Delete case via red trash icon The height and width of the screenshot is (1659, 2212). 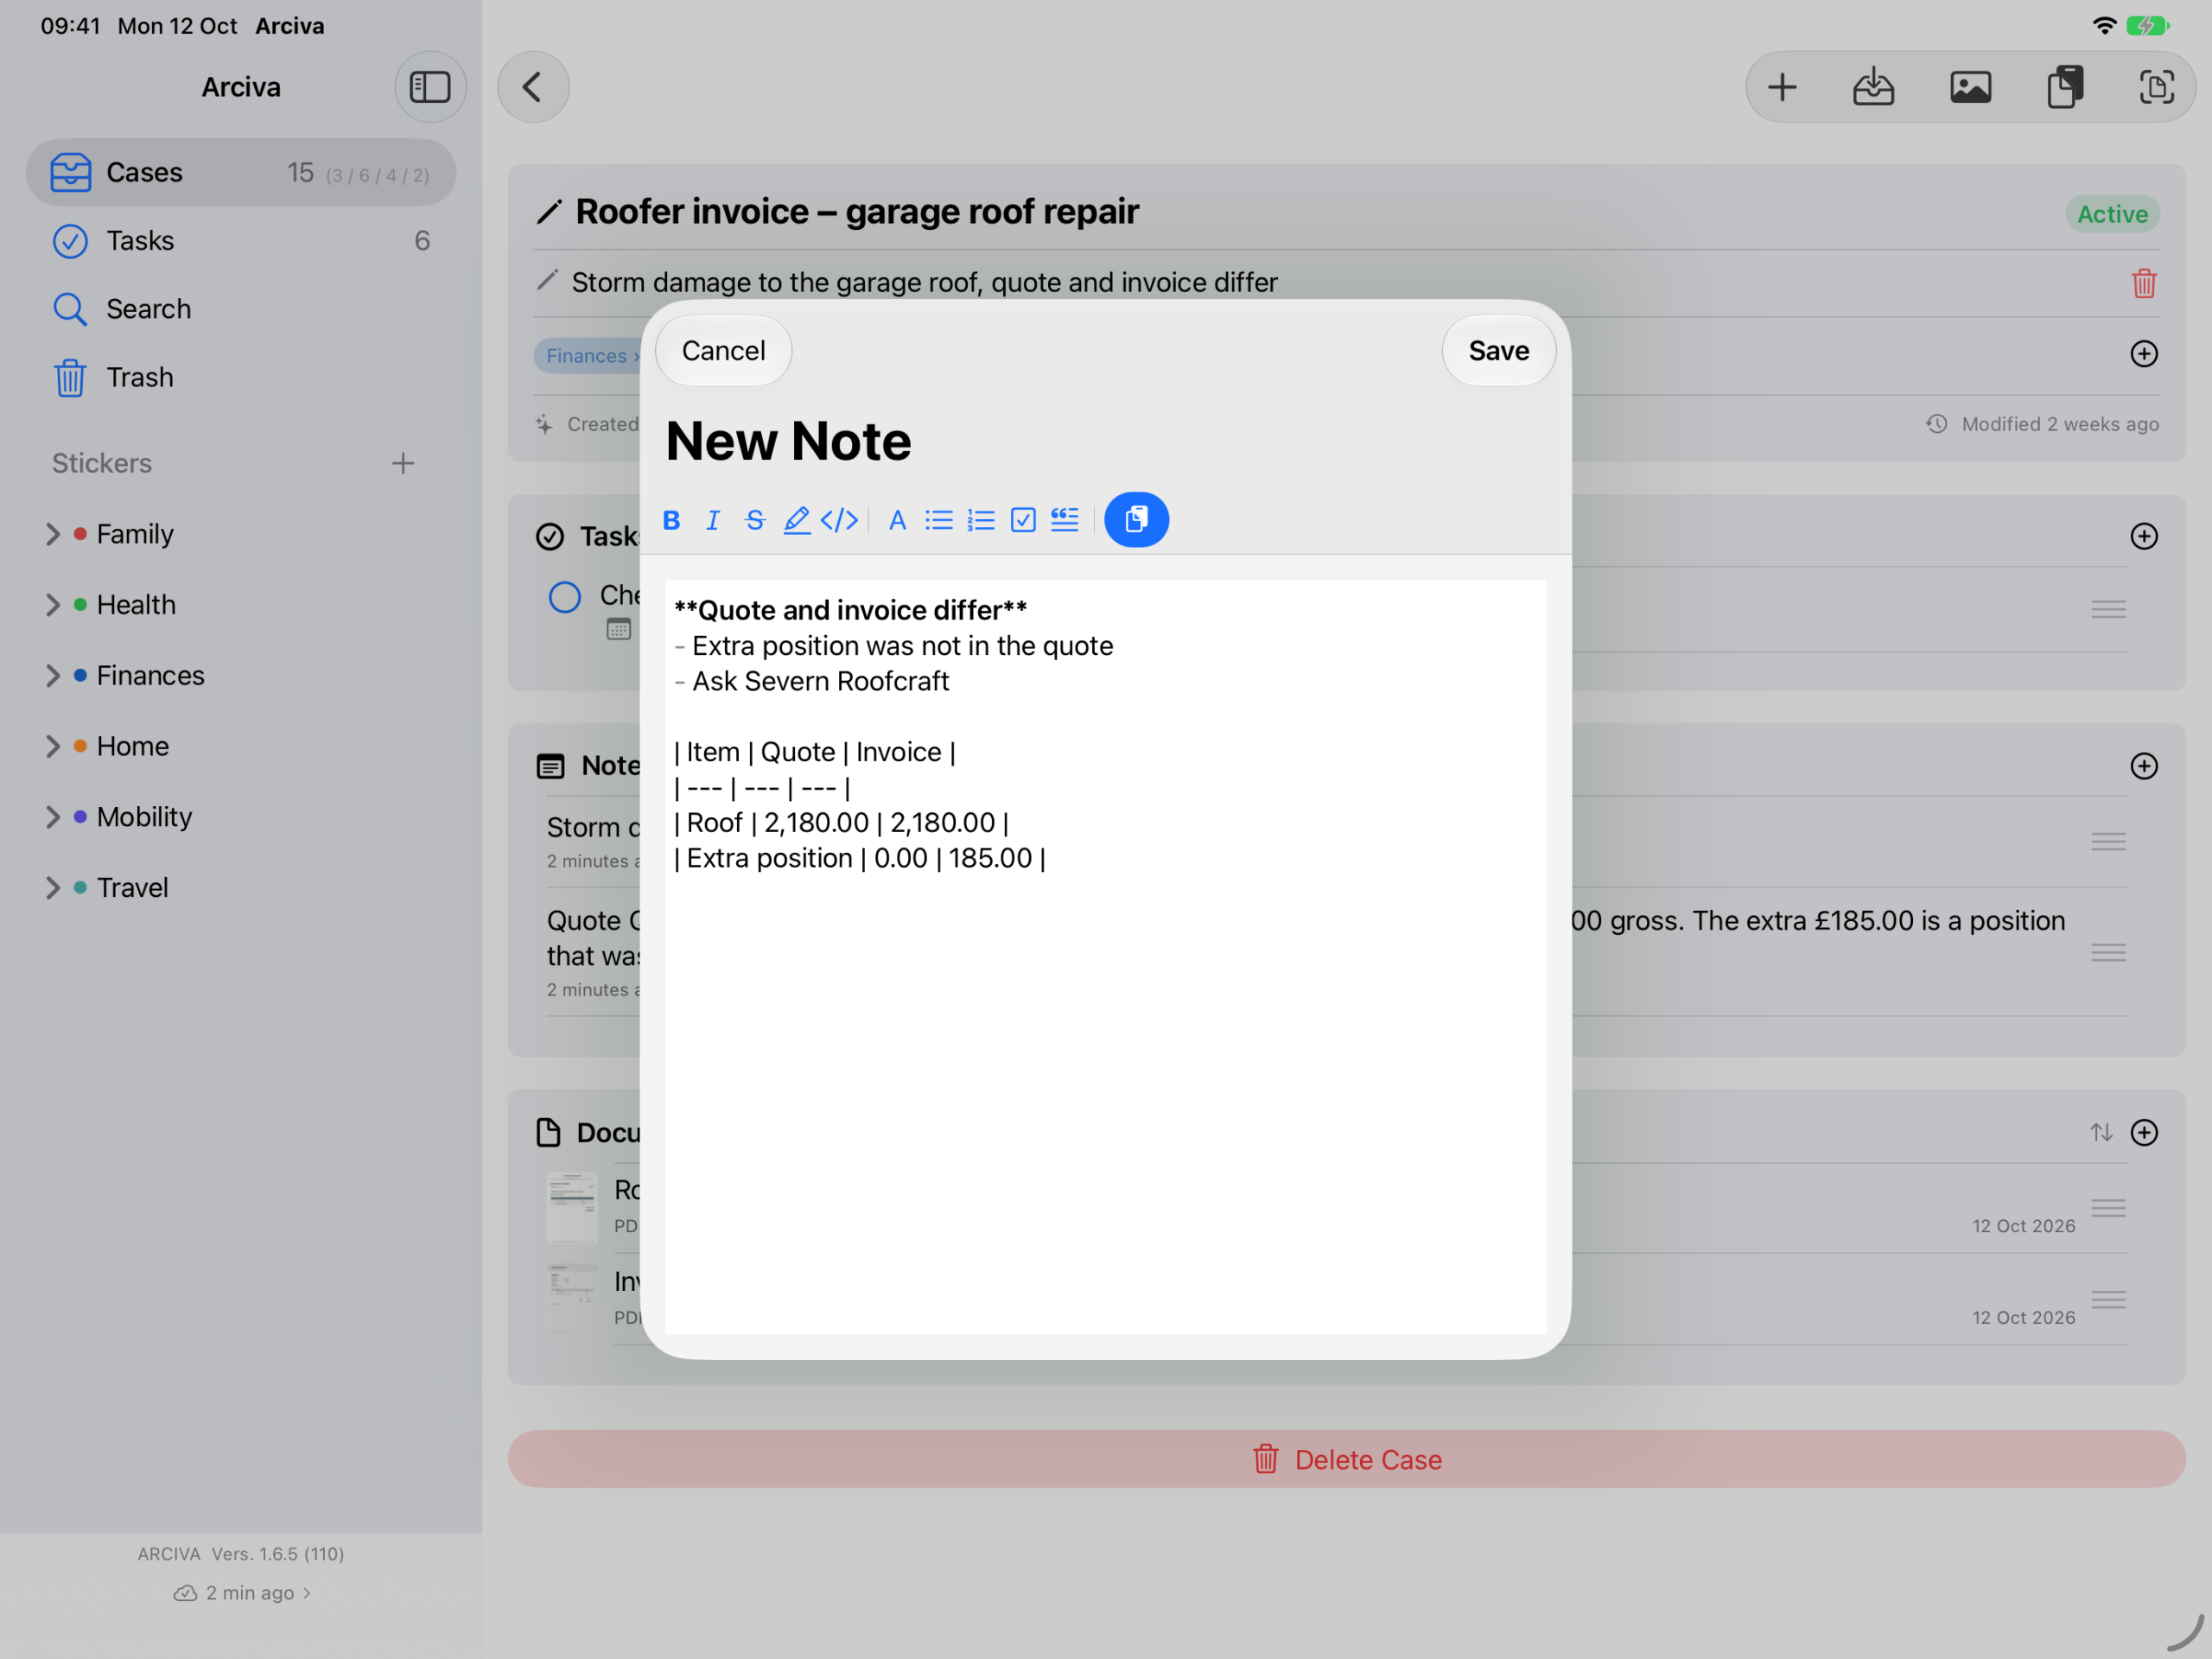2143,283
